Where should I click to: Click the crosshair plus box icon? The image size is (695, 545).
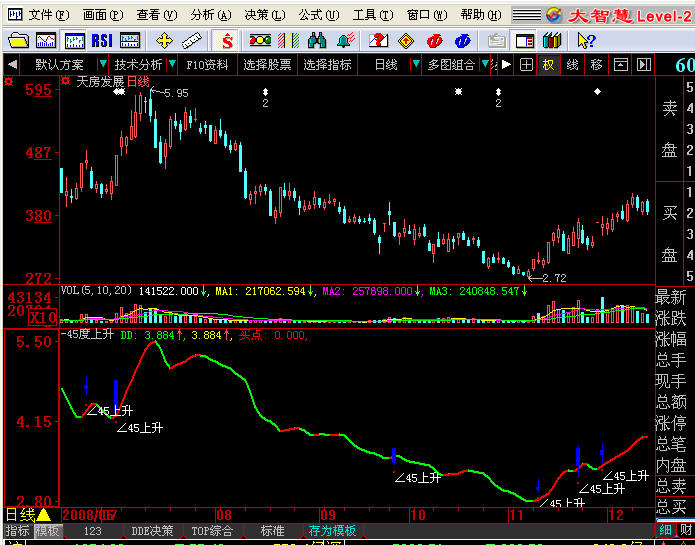pyautogui.click(x=526, y=65)
